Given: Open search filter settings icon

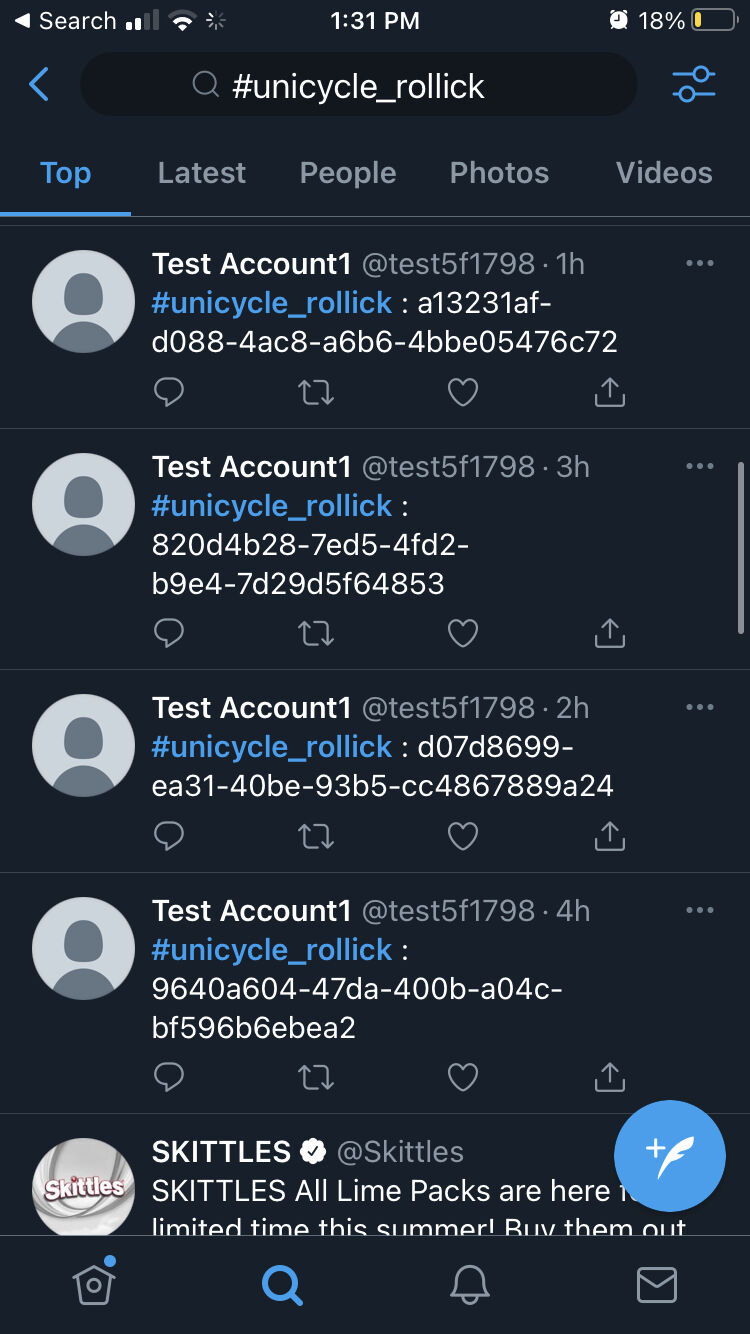Looking at the screenshot, I should [x=694, y=85].
